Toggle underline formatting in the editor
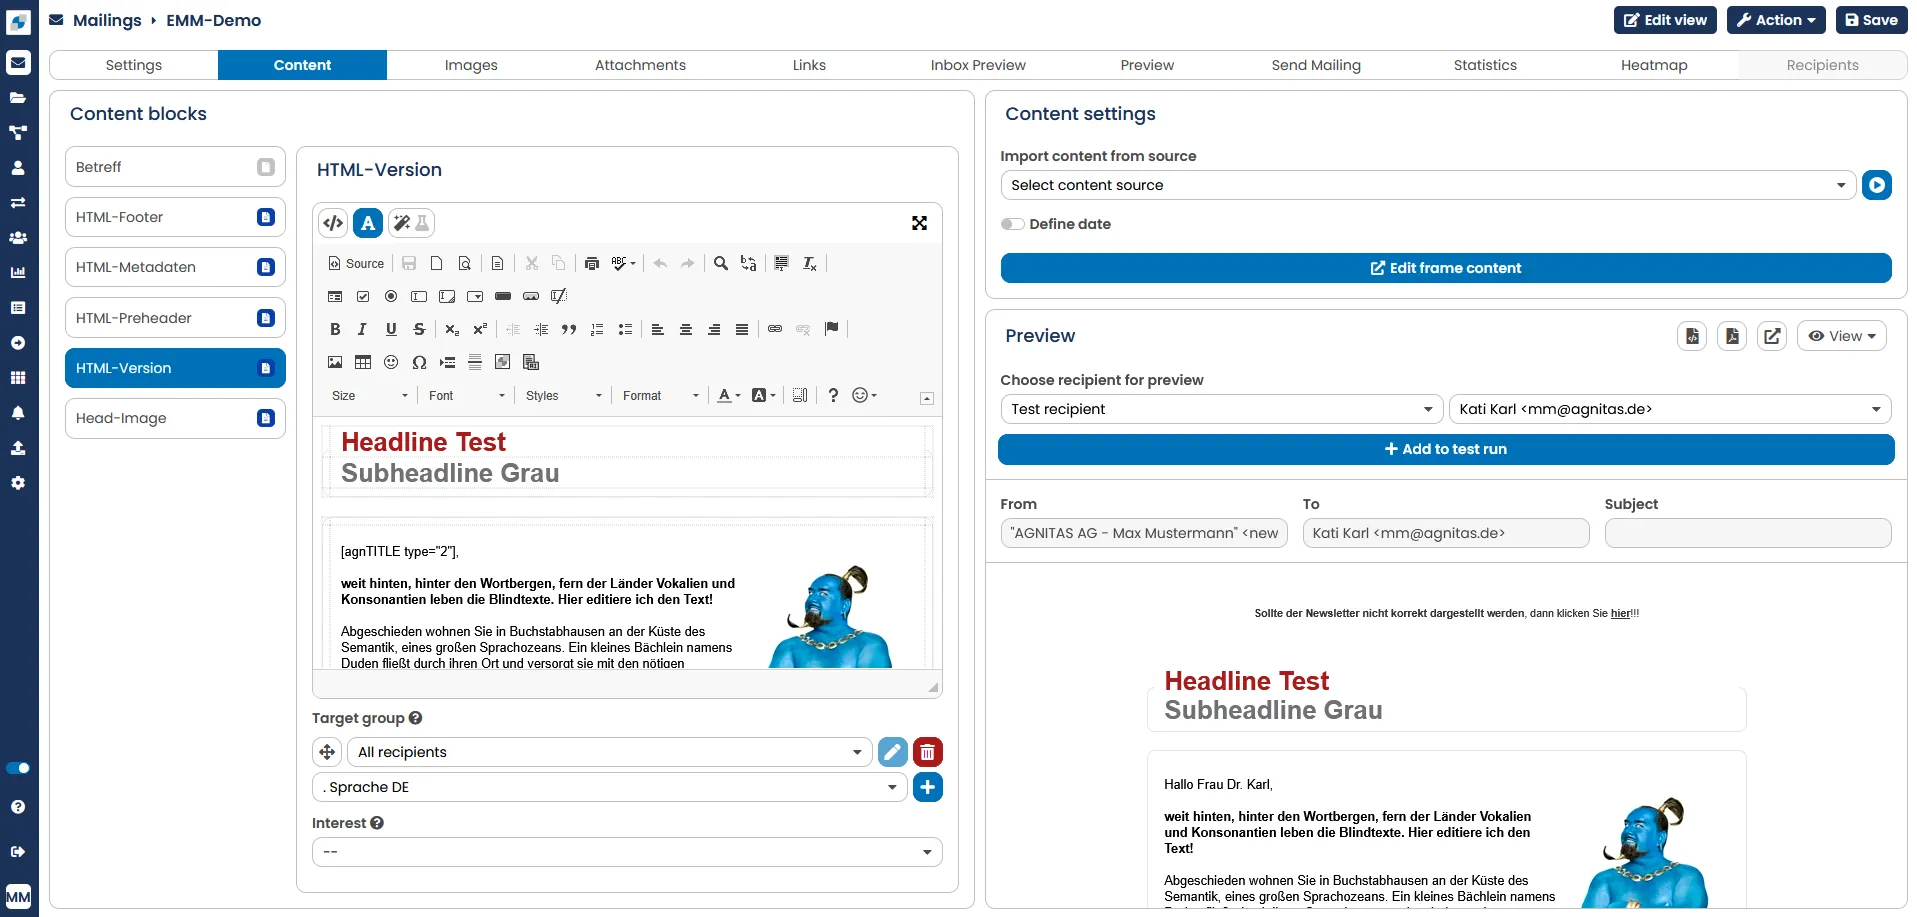This screenshot has height=917, width=1917. [391, 329]
